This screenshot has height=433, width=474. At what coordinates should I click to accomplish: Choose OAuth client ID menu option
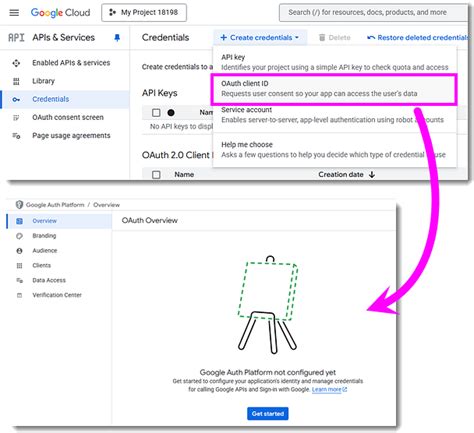point(334,89)
